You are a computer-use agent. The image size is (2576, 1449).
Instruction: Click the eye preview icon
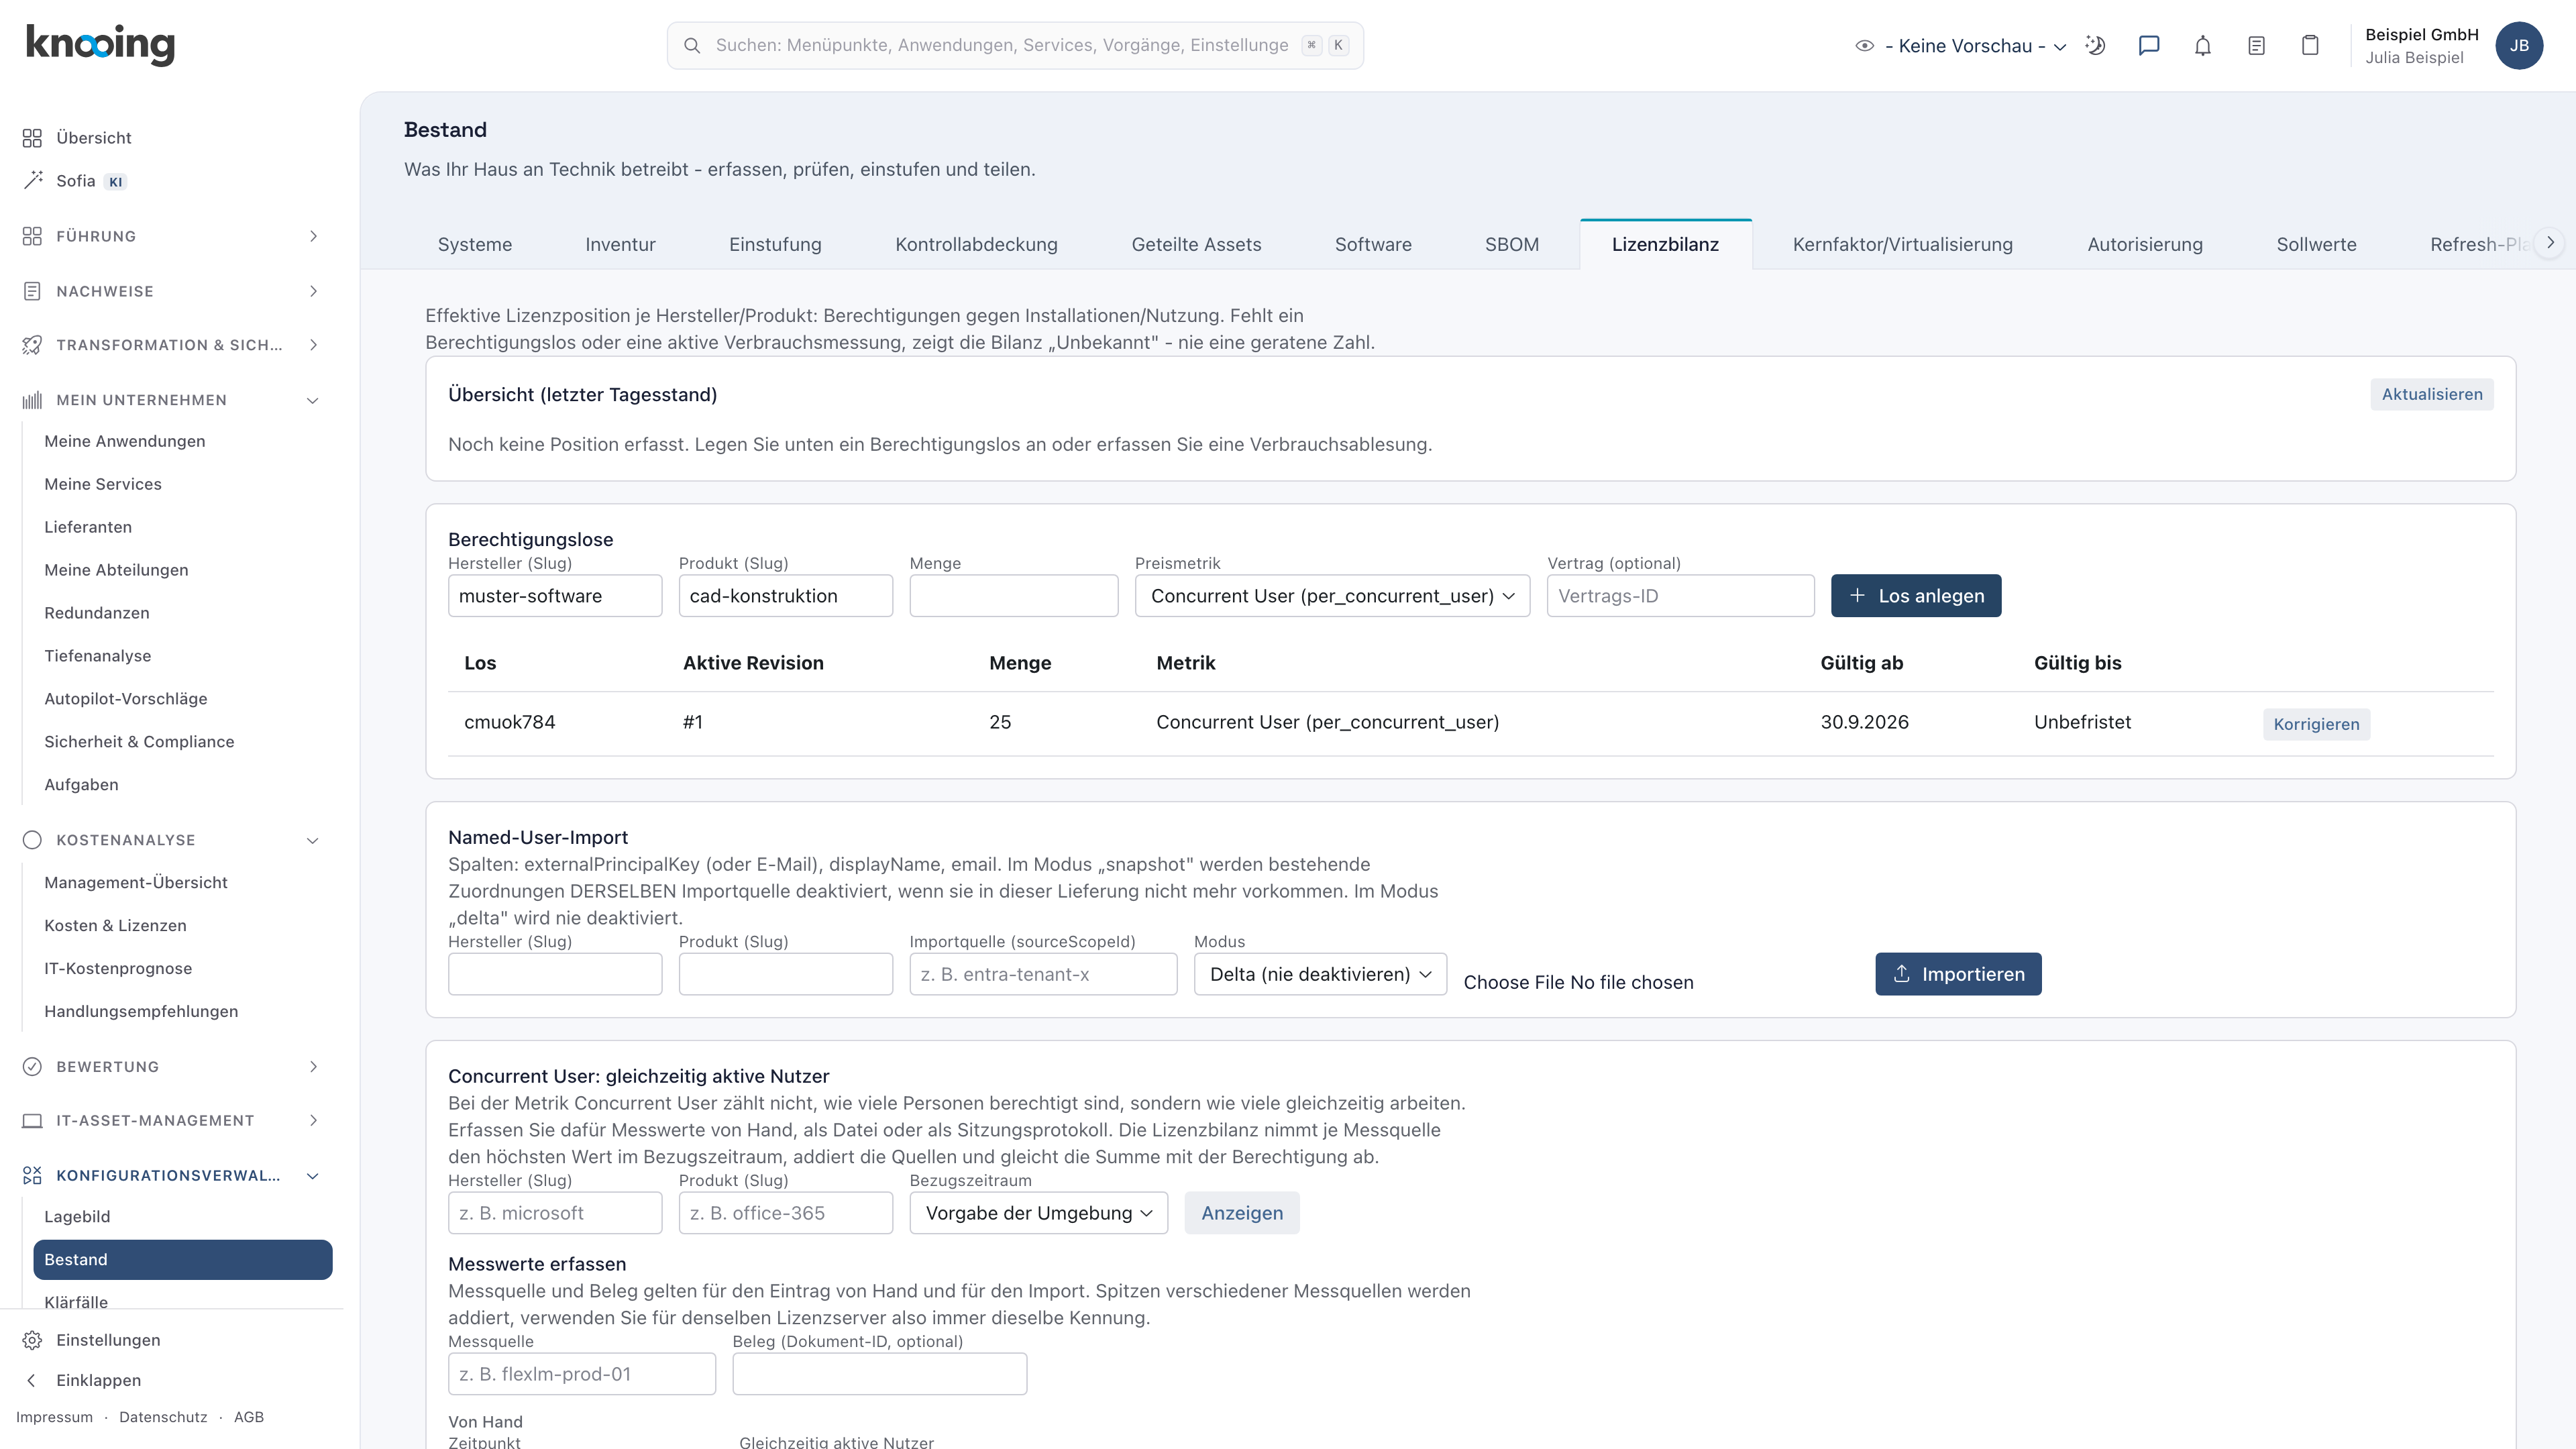point(1864,45)
